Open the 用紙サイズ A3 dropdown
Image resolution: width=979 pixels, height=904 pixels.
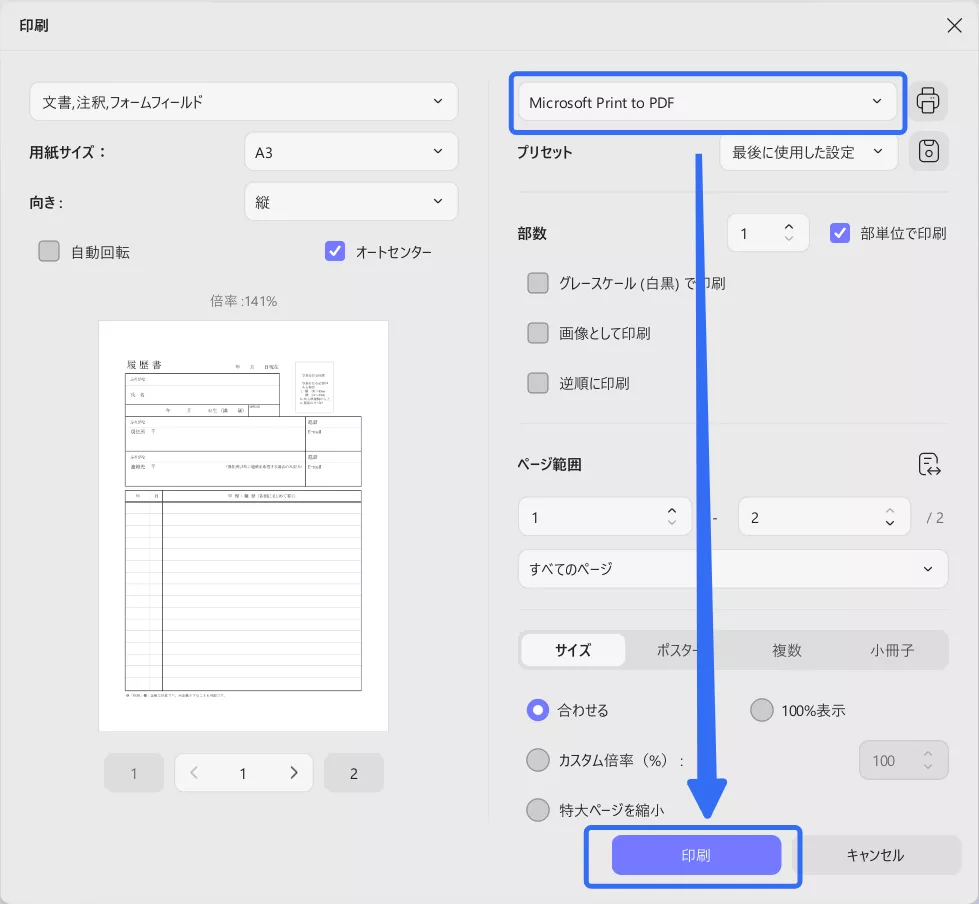click(351, 152)
